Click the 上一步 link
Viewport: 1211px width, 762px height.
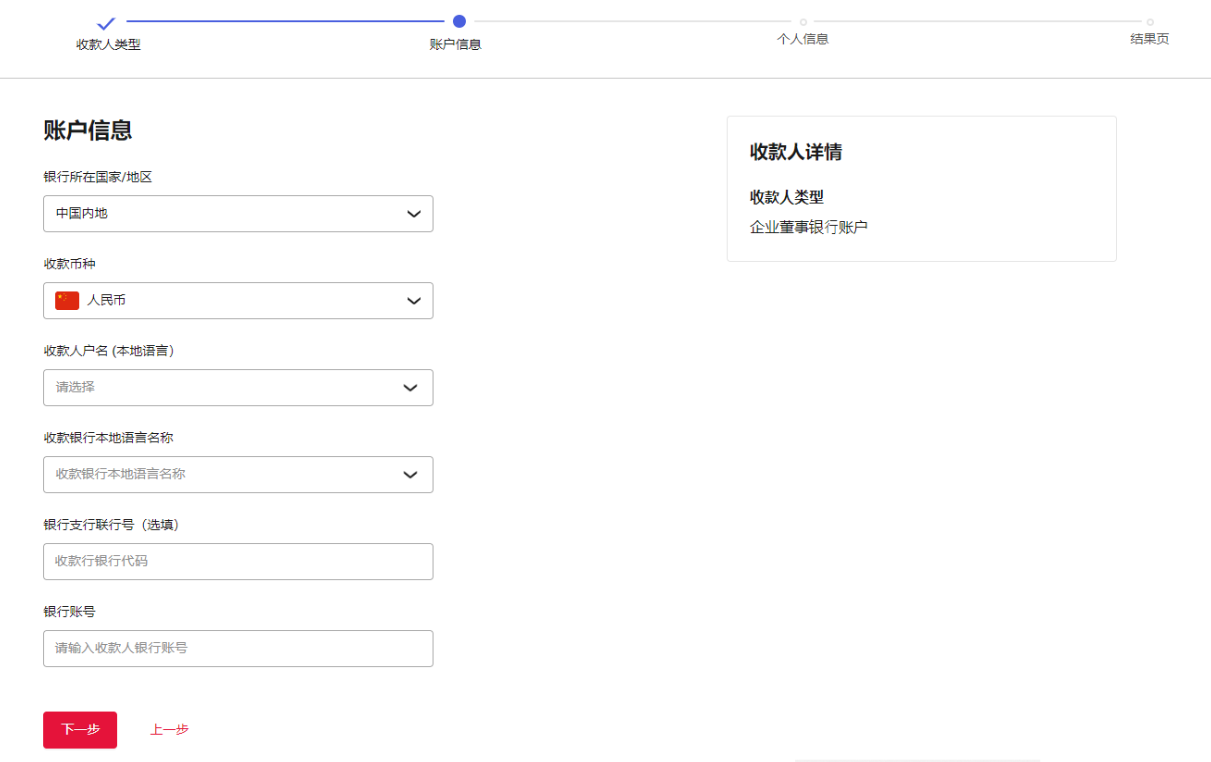coord(169,730)
